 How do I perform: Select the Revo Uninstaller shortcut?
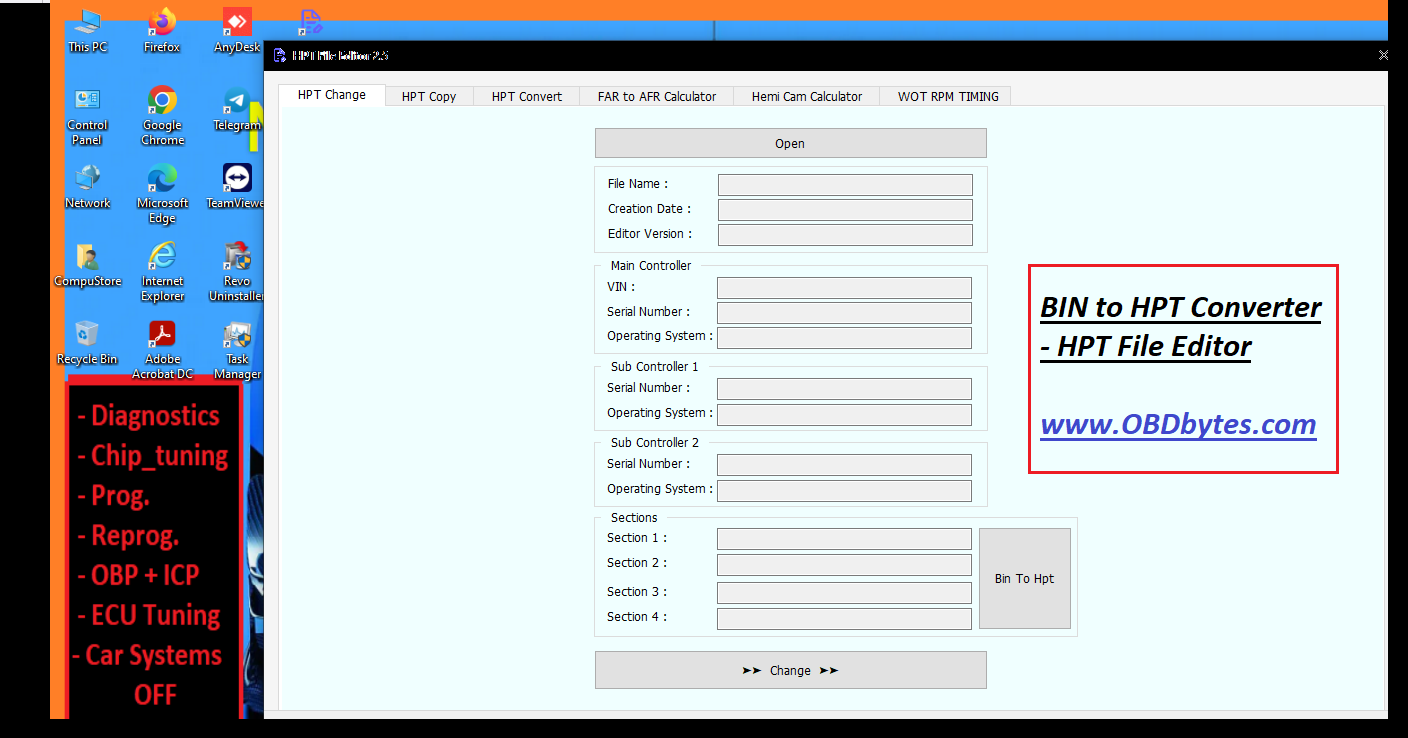(x=237, y=263)
